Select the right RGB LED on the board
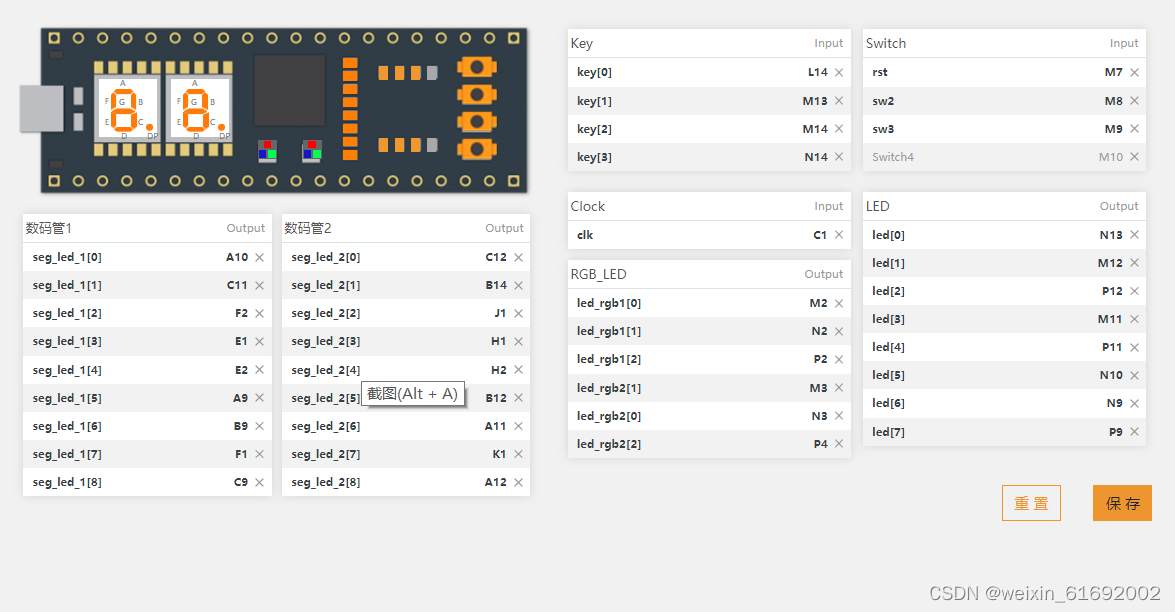 pyautogui.click(x=312, y=151)
